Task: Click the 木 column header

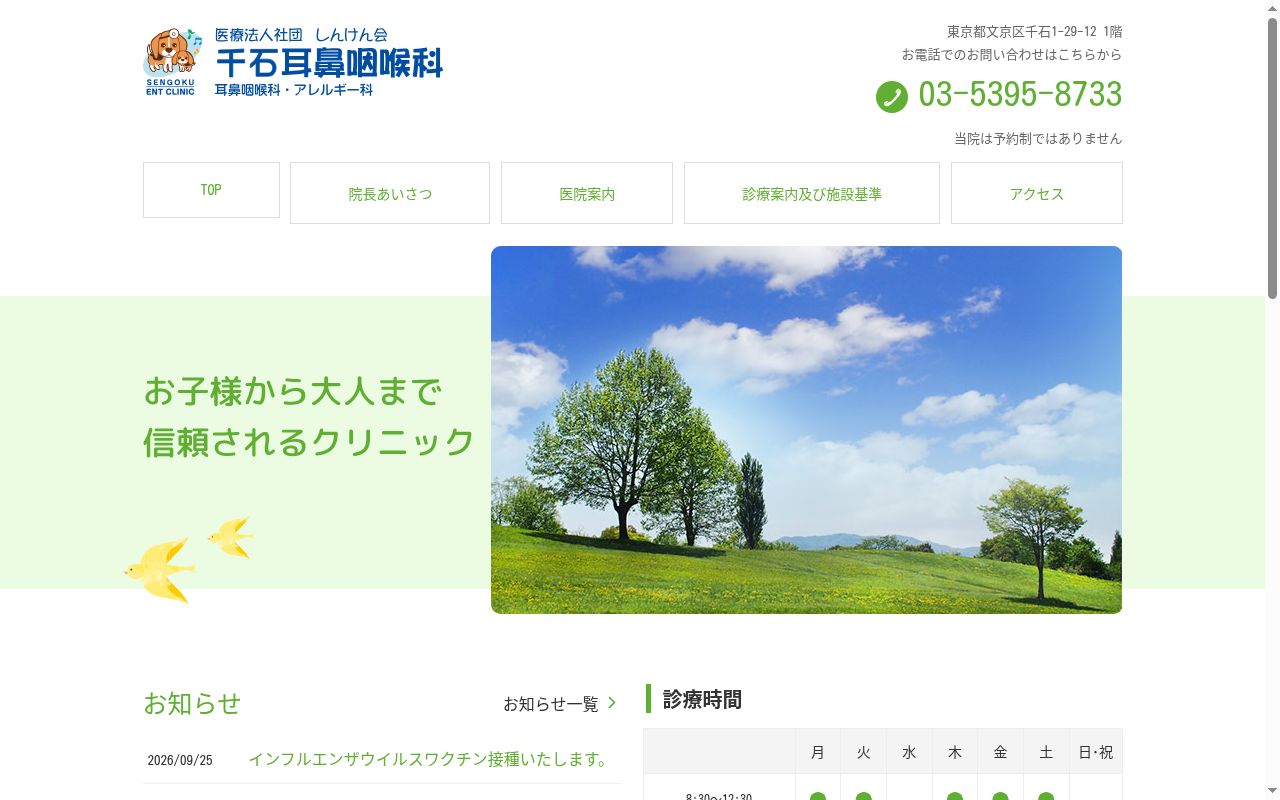Action: 955,752
